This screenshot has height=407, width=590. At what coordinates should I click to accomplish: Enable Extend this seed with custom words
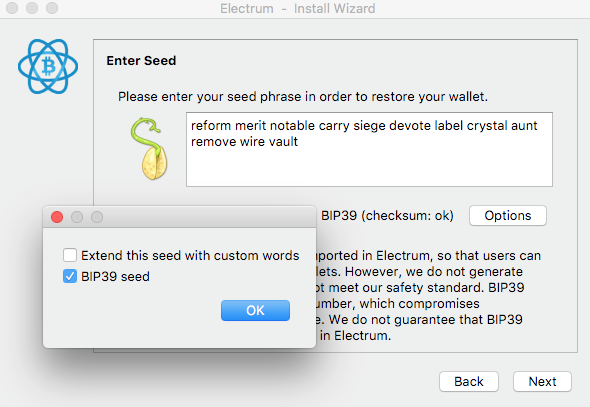pyautogui.click(x=70, y=255)
